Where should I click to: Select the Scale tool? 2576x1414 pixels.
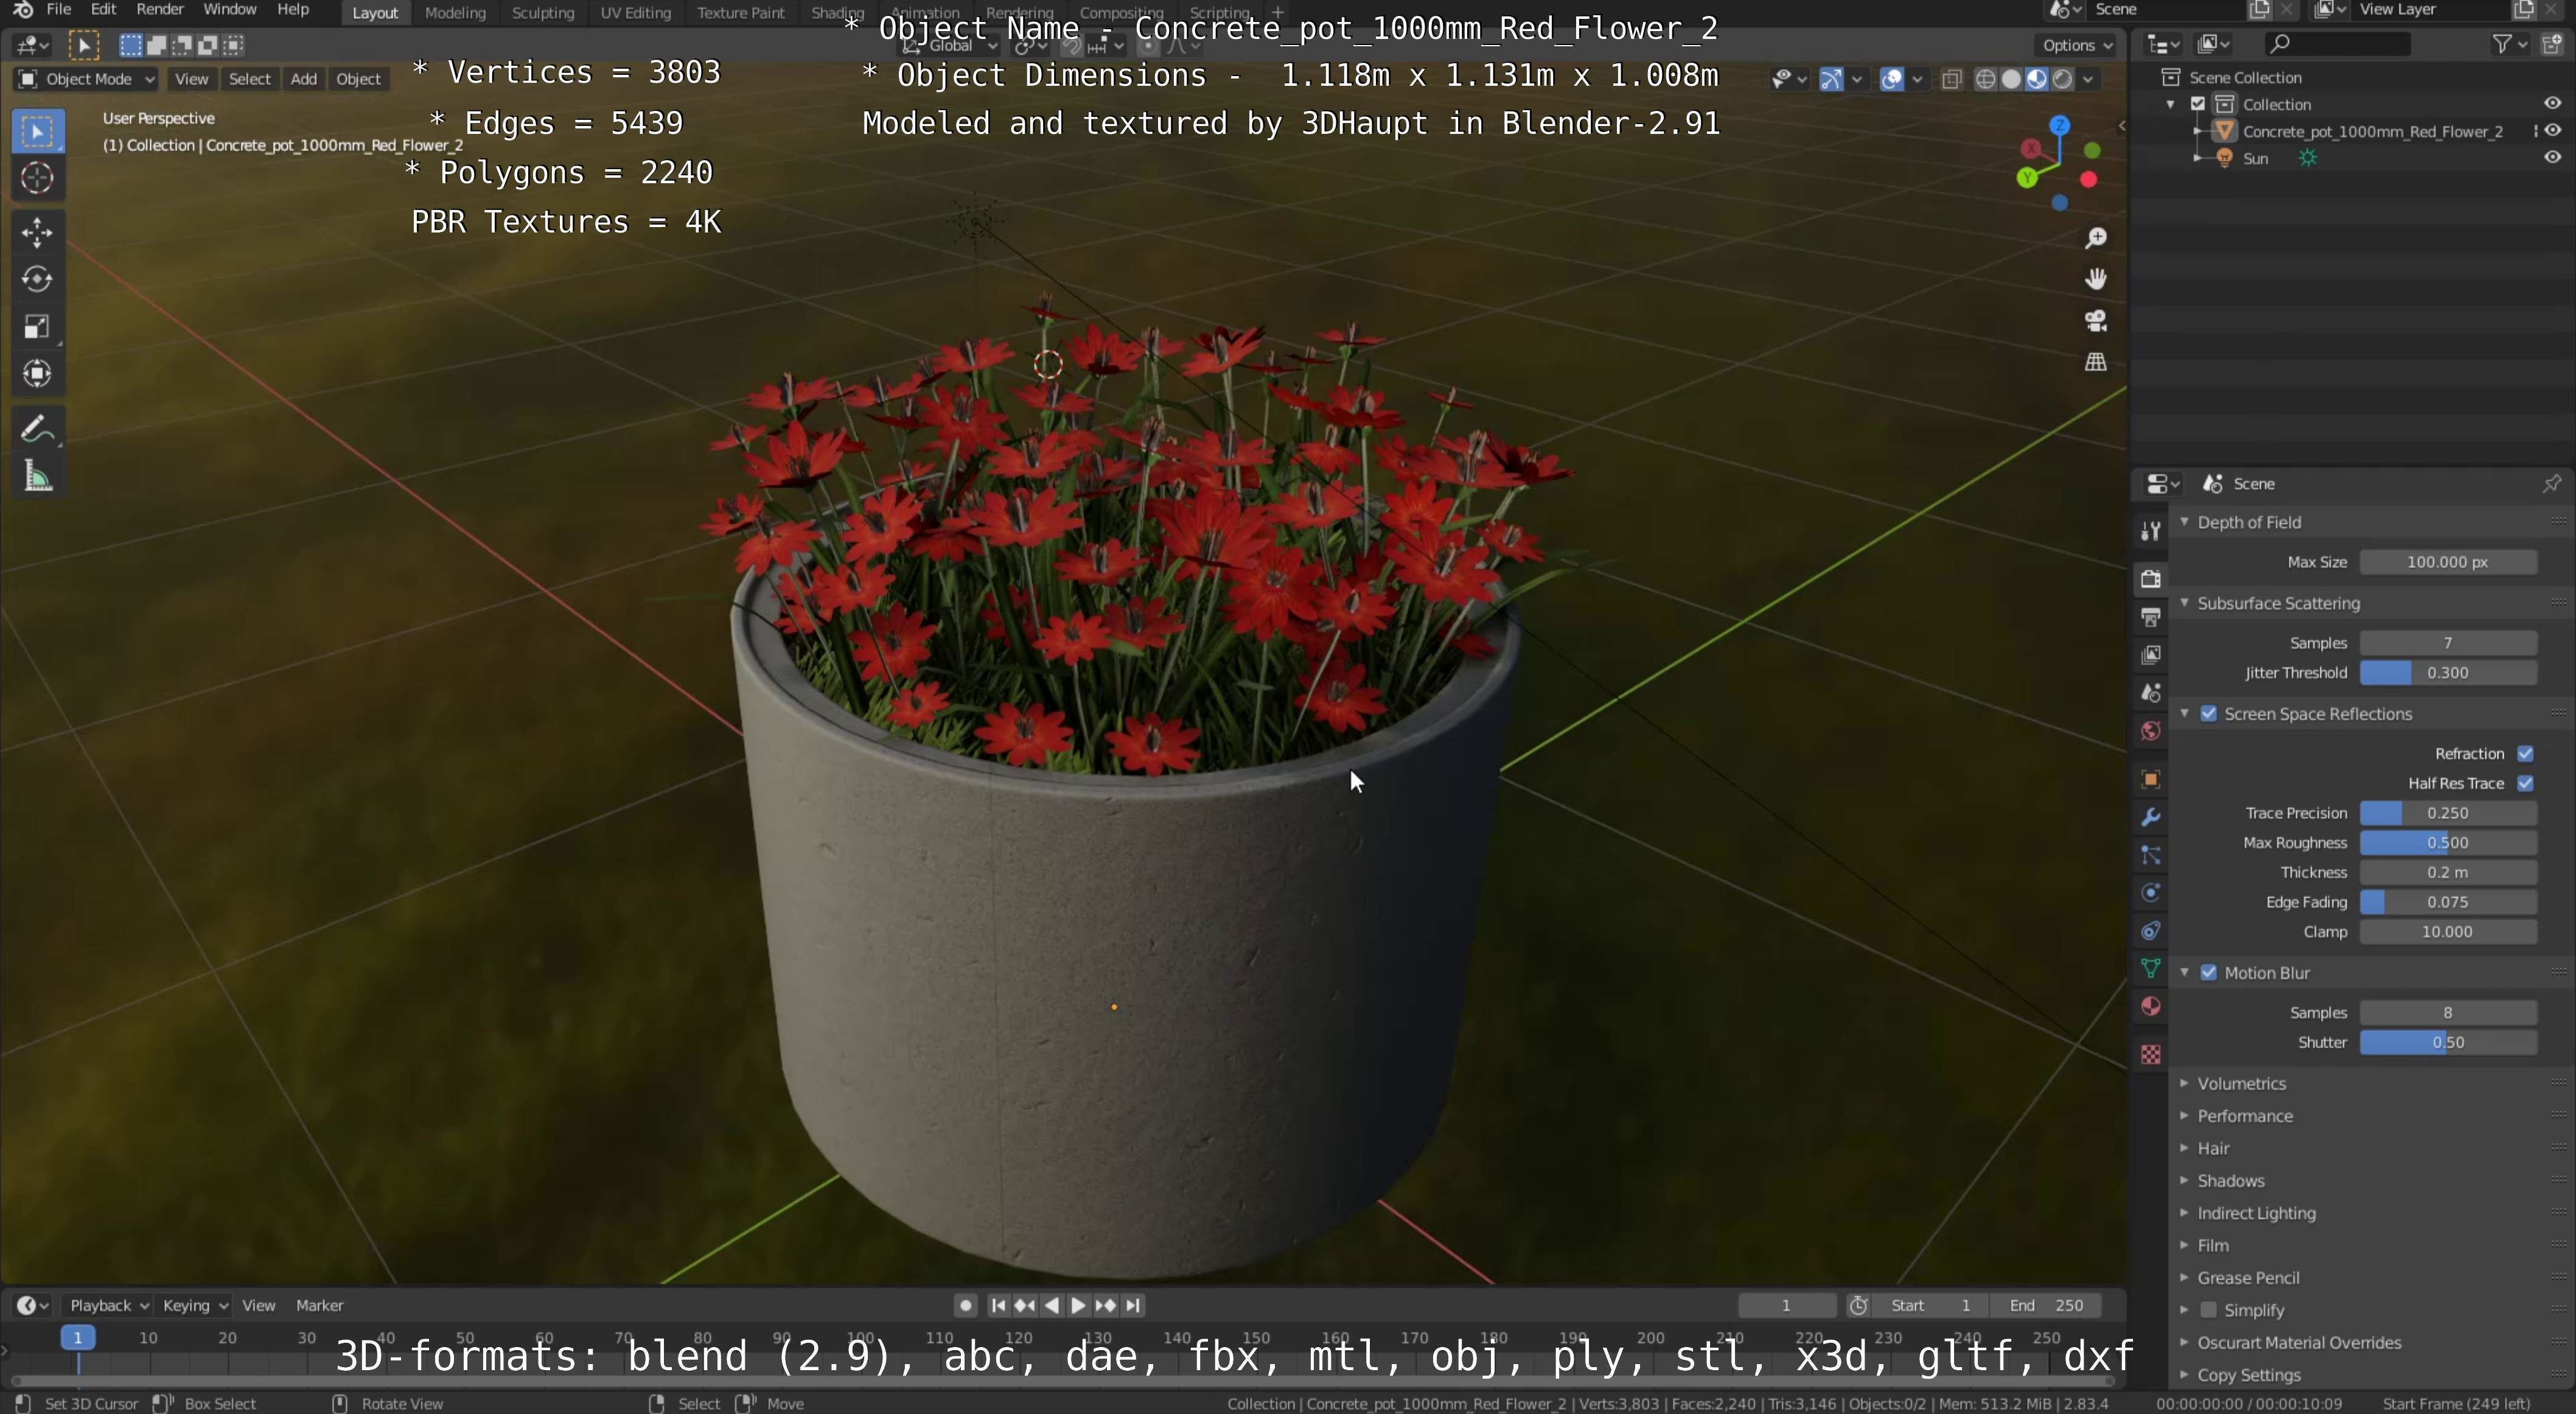(x=37, y=327)
